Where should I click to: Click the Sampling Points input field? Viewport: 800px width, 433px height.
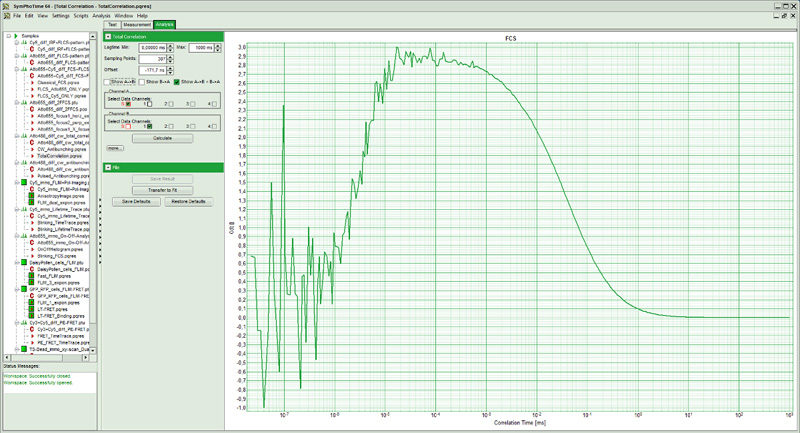tap(154, 58)
